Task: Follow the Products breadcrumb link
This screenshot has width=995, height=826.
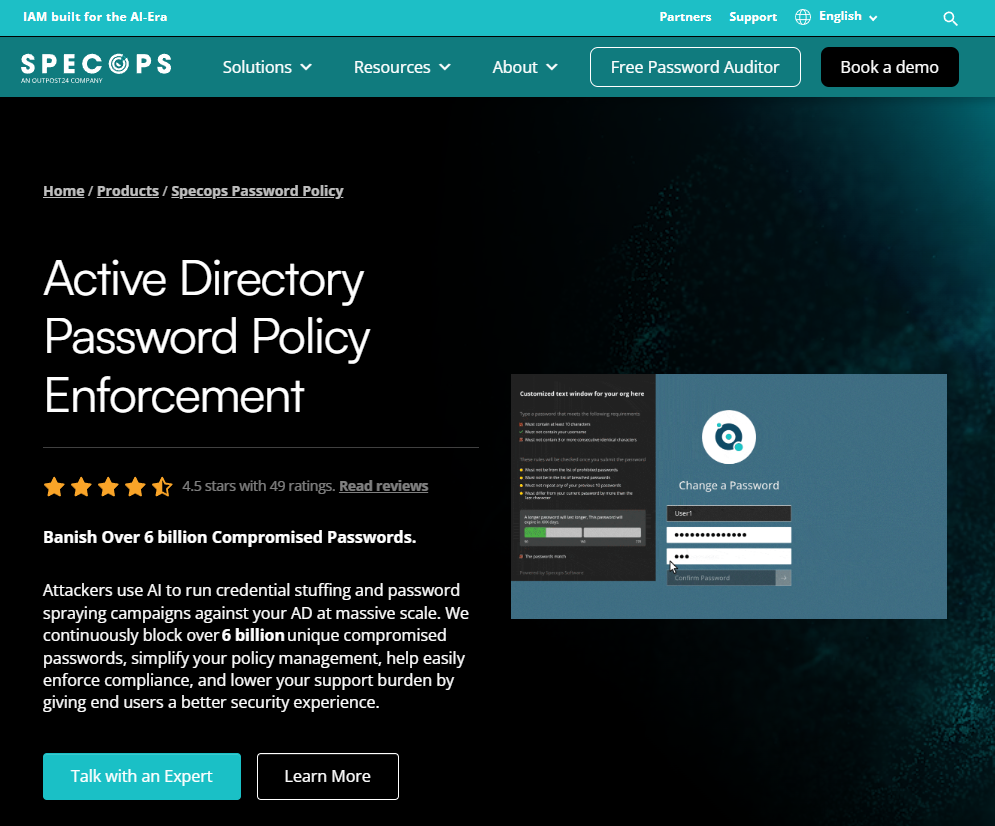Action: pos(128,191)
